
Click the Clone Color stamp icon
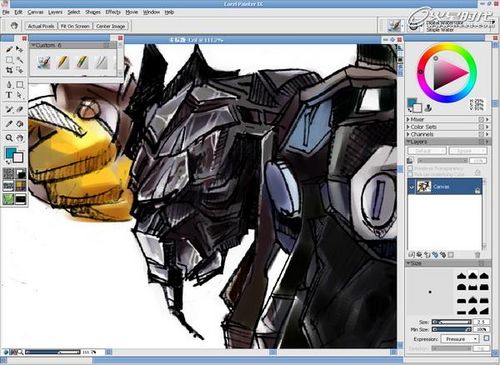(428, 108)
